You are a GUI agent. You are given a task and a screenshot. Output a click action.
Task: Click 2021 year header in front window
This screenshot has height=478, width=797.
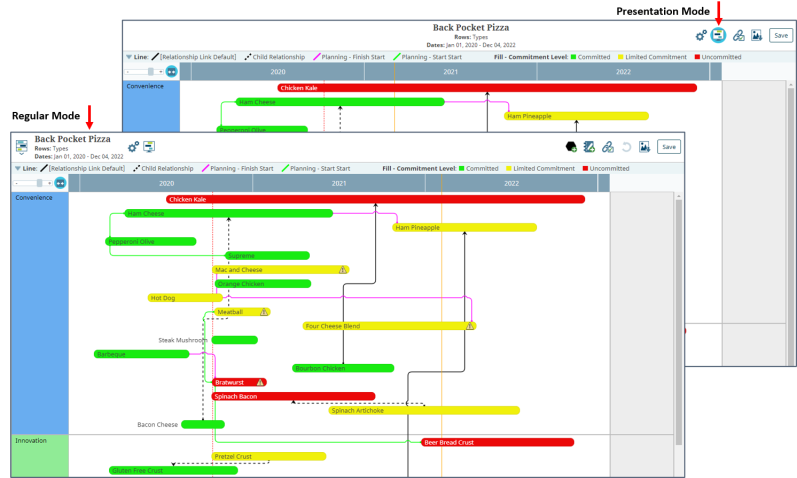339,183
